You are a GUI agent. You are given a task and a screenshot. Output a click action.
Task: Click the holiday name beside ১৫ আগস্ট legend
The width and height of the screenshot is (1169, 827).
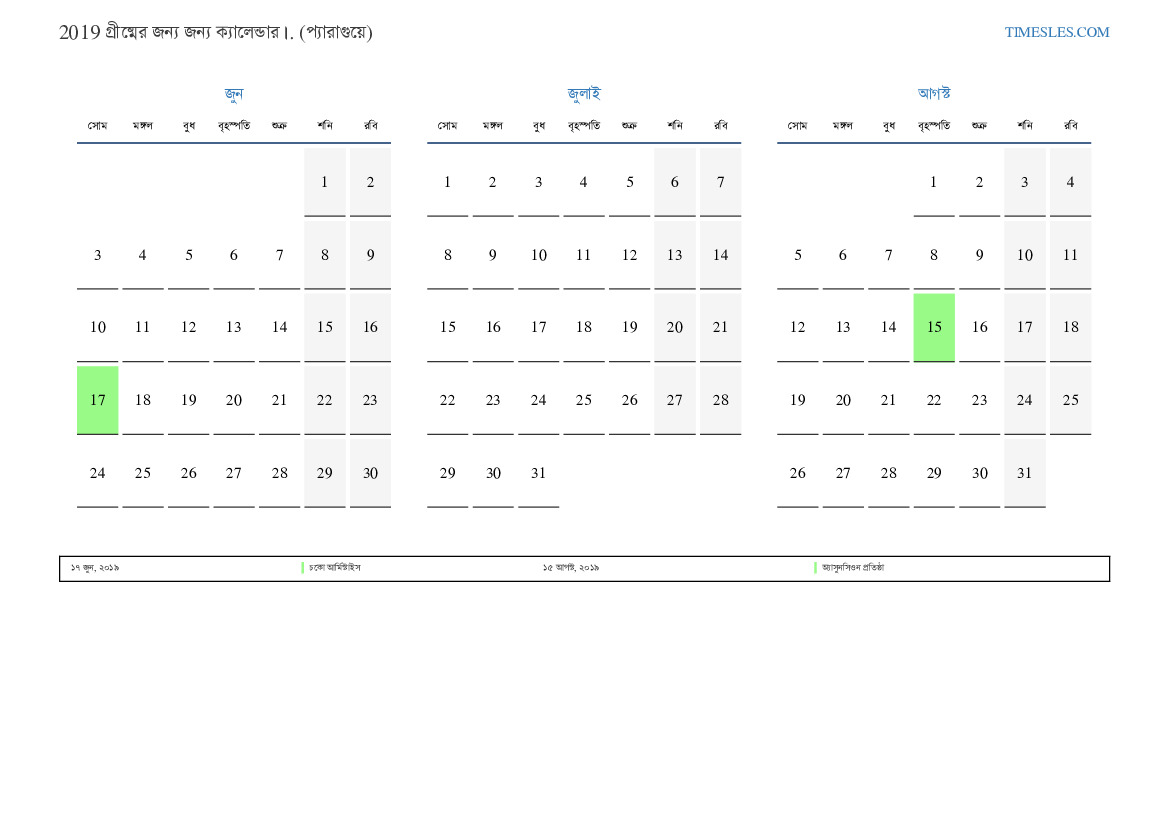pyautogui.click(x=853, y=567)
